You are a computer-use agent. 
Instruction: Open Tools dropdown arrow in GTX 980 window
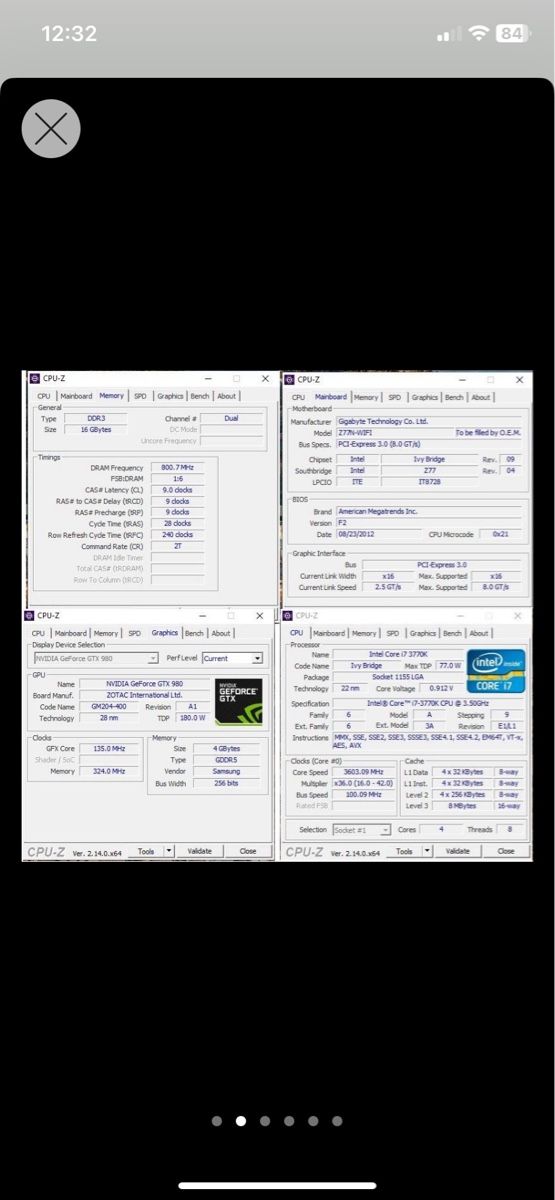point(168,851)
